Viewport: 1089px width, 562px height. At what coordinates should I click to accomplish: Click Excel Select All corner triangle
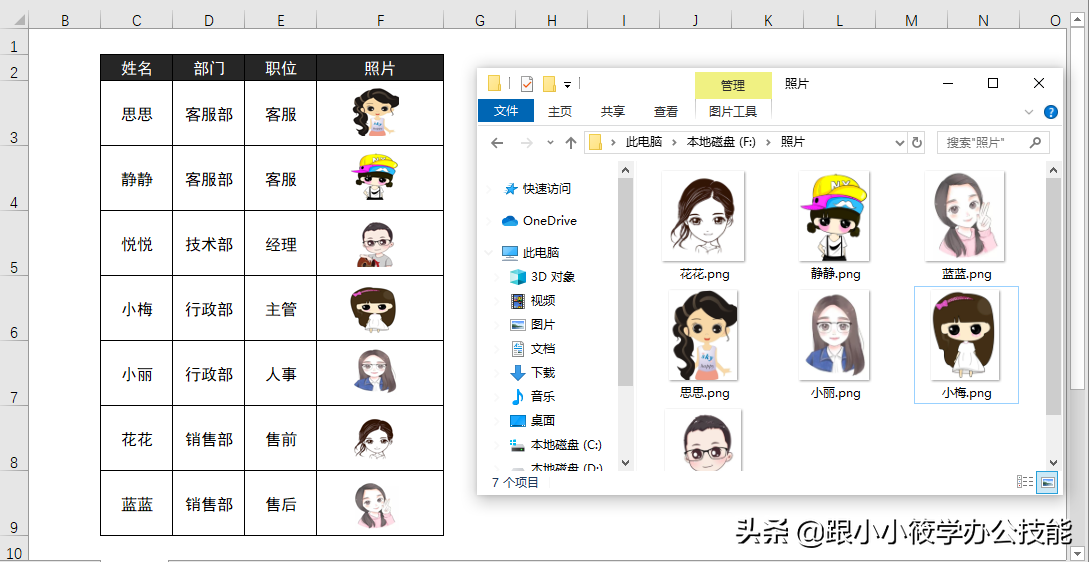pyautogui.click(x=18, y=21)
